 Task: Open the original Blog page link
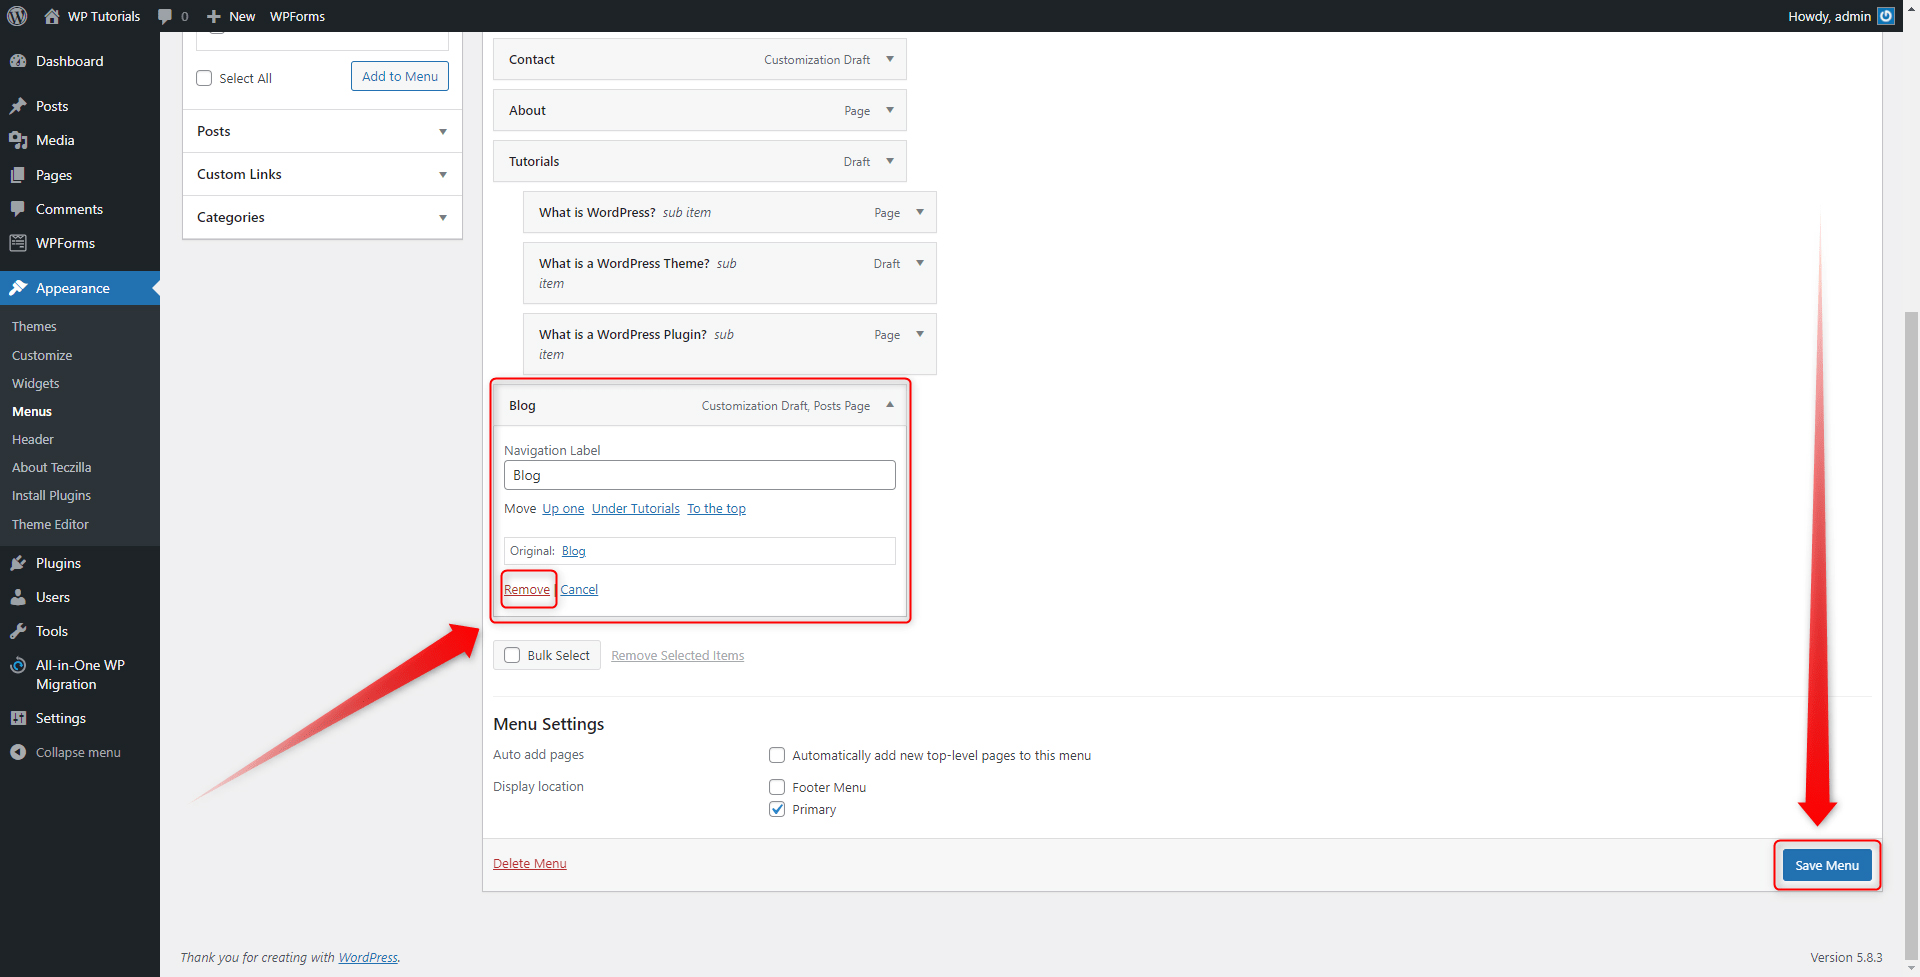574,551
